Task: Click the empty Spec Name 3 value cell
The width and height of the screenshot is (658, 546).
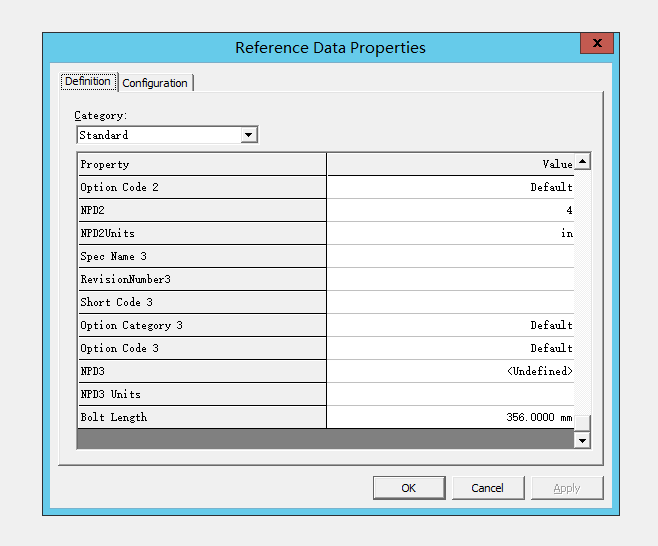Action: tap(450, 256)
